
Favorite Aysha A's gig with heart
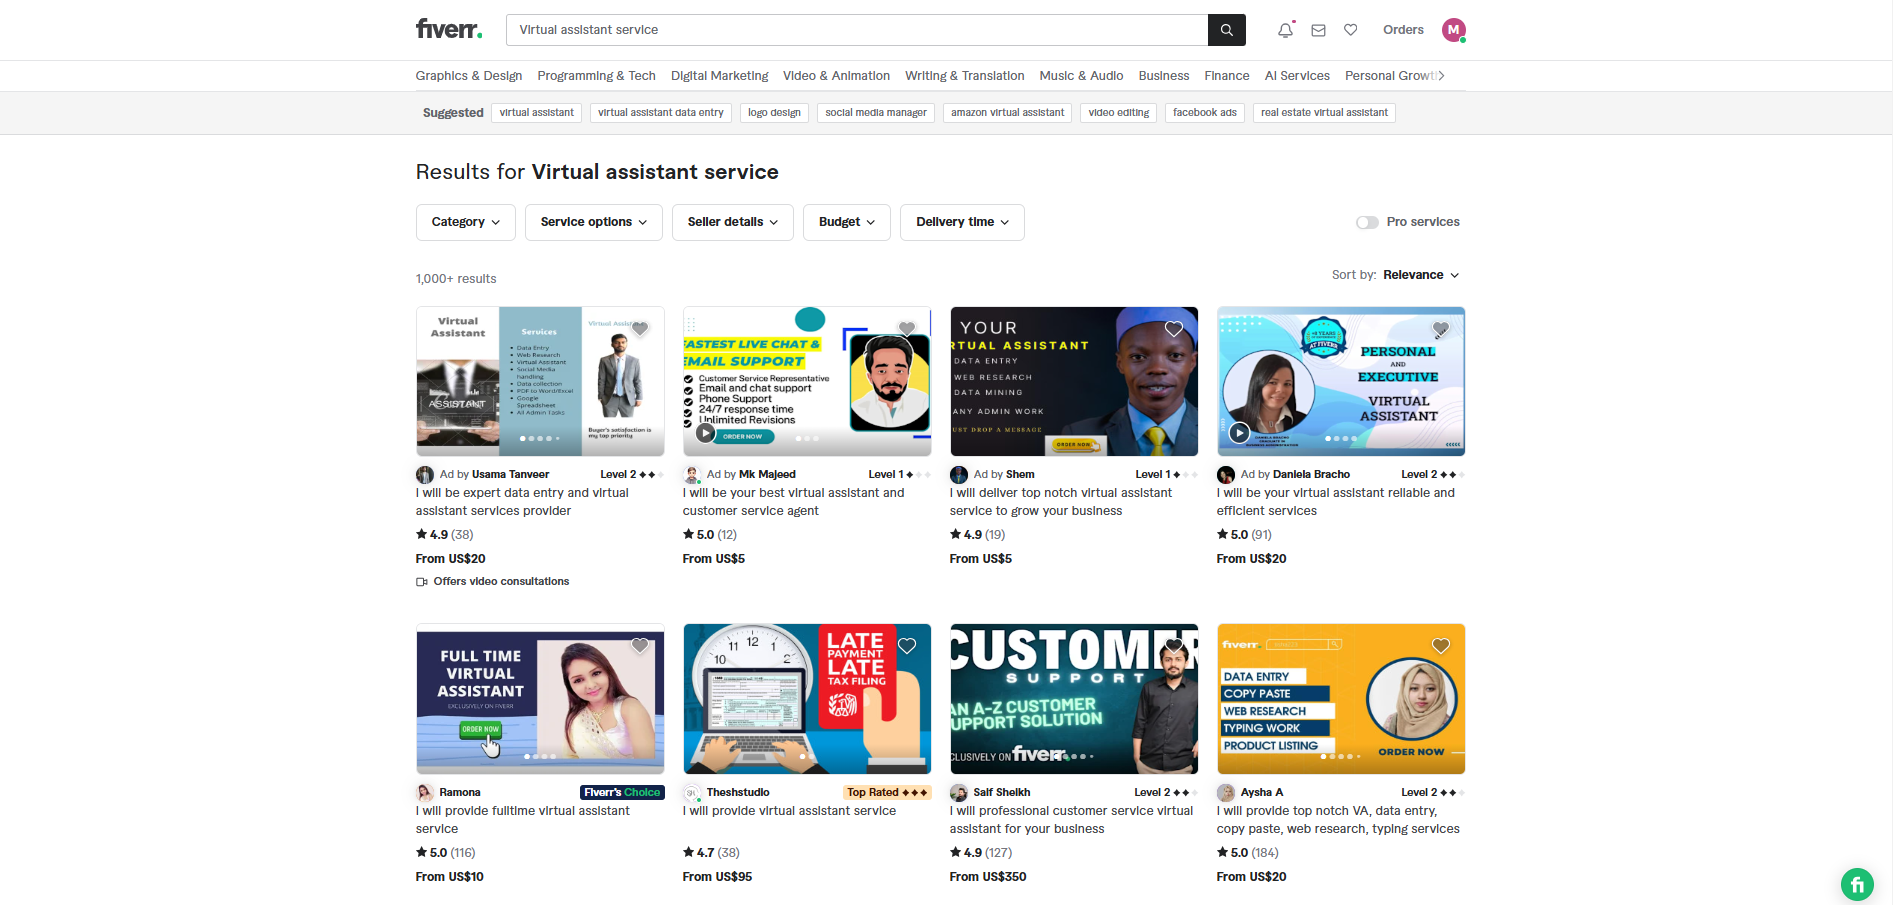[x=1441, y=646]
